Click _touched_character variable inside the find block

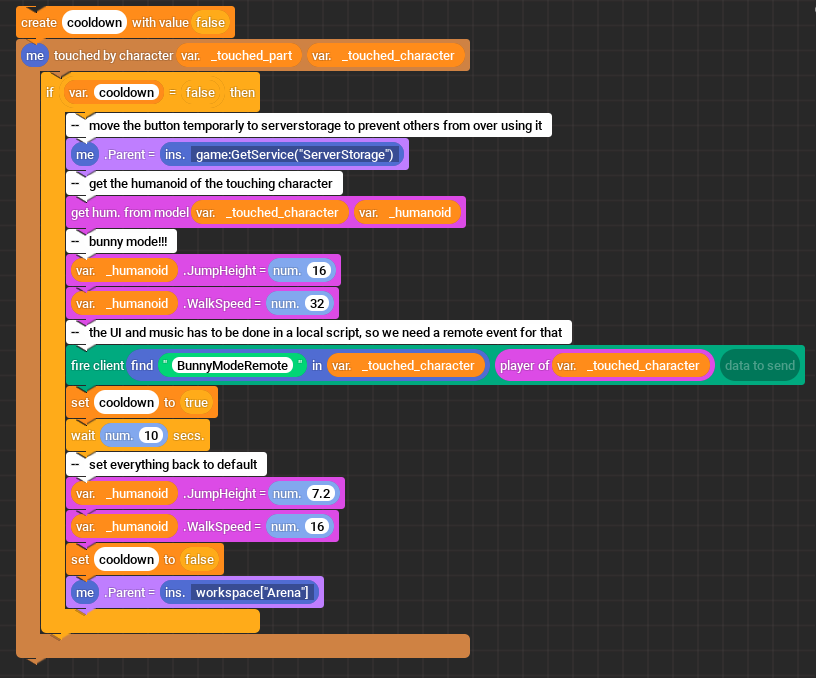(405, 365)
